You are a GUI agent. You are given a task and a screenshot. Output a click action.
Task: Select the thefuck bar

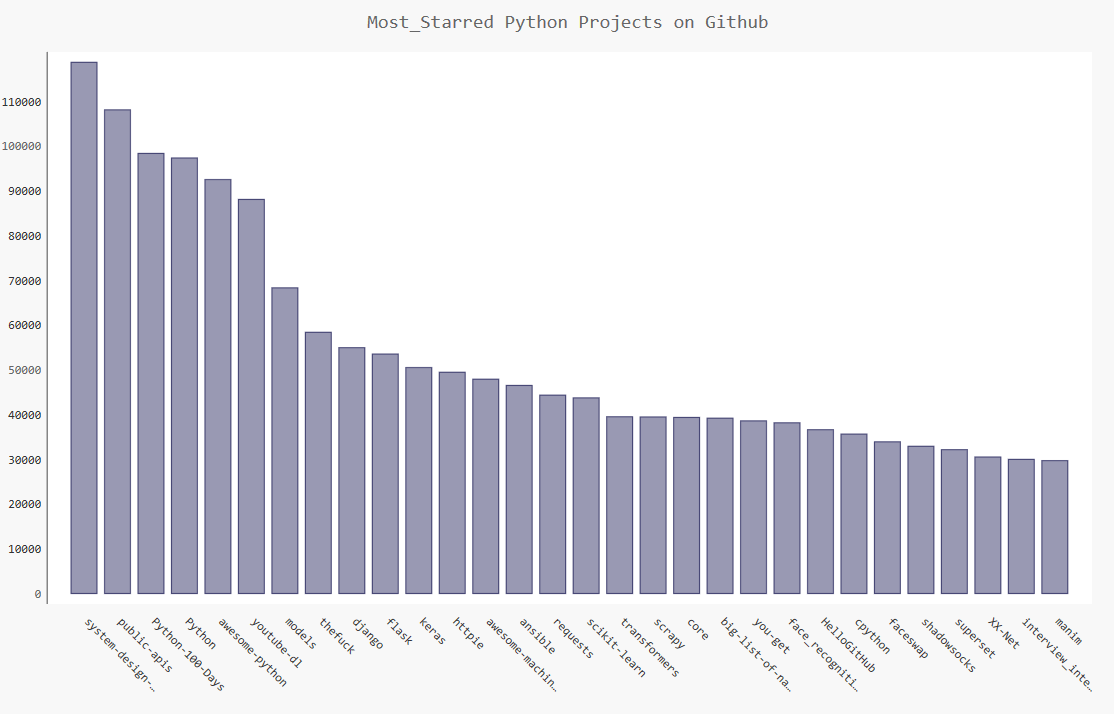318,463
